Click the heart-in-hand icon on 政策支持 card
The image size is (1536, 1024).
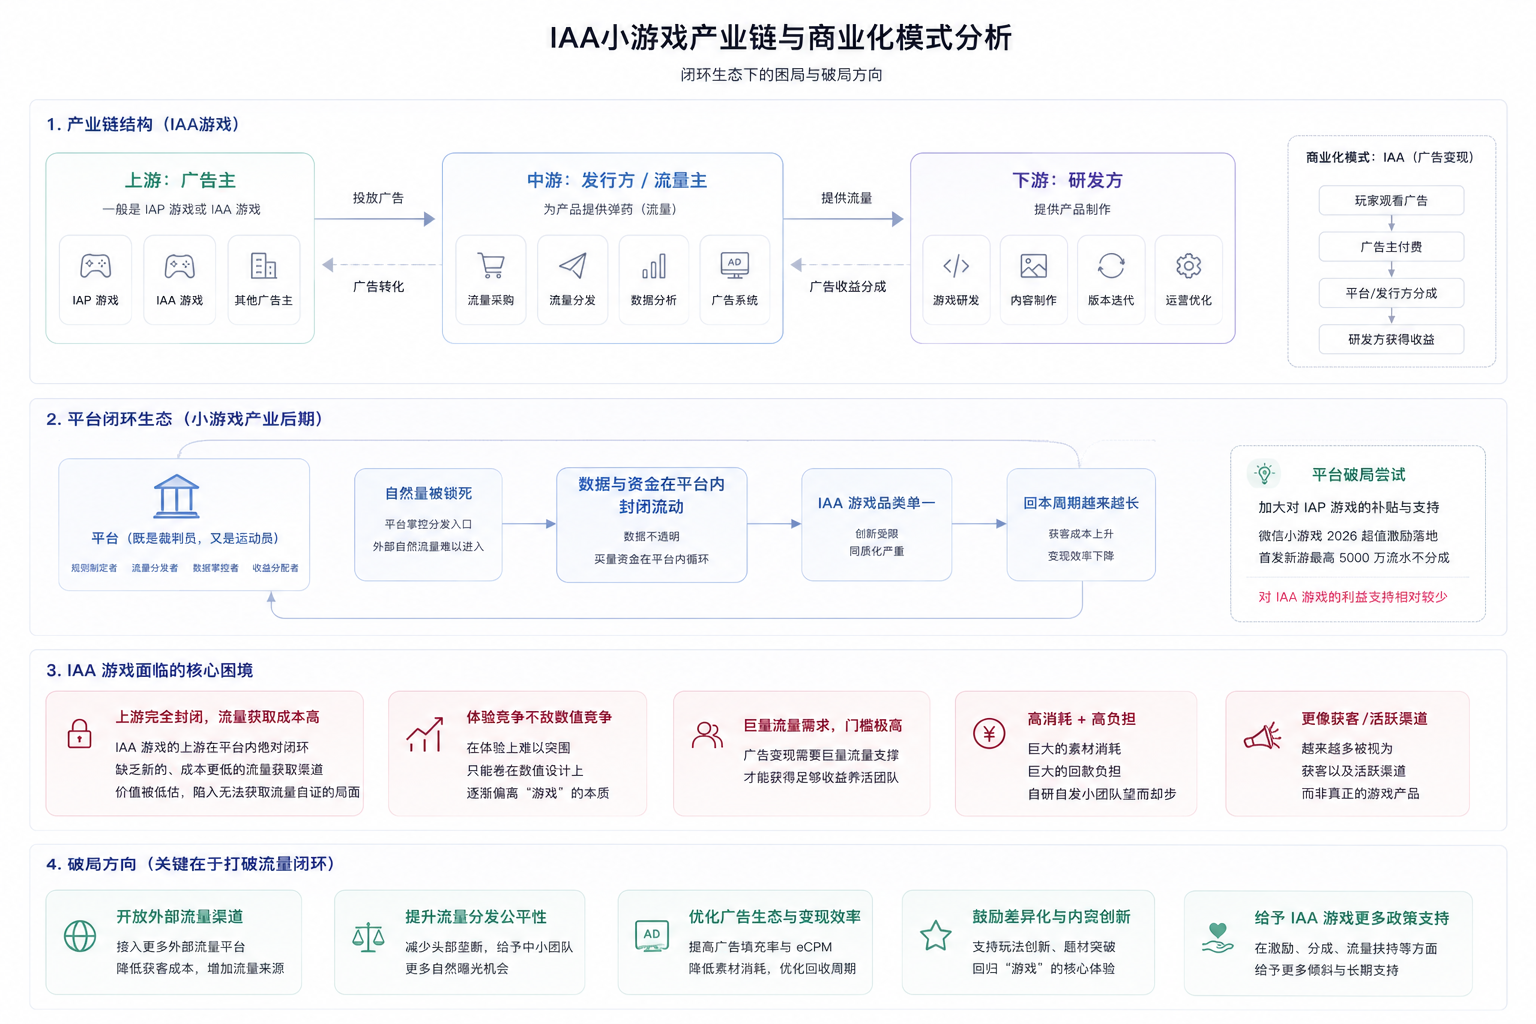coord(1217,938)
